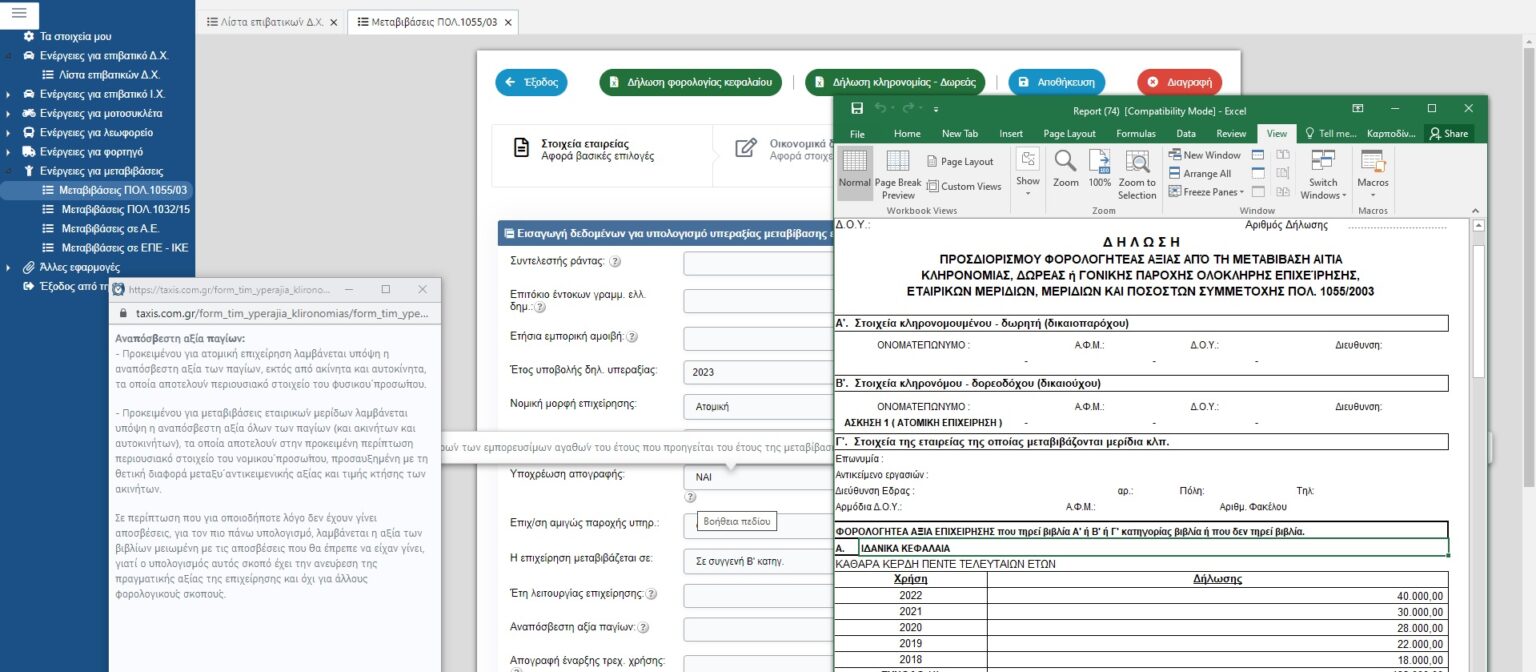Viewport: 1536px width, 672px height.
Task: Select Μεταβιβάσεις ΠΟΛ.1032/15 in the sidebar
Action: point(125,209)
